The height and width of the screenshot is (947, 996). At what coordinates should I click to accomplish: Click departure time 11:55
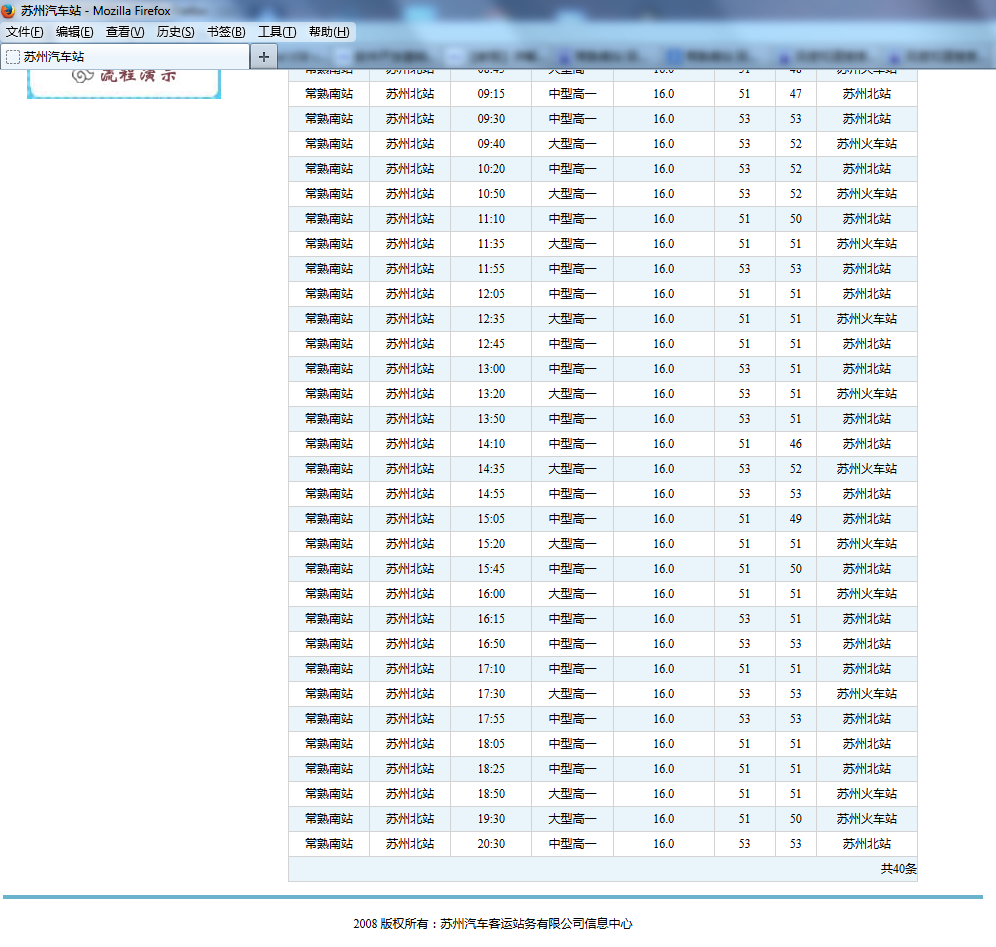click(491, 269)
